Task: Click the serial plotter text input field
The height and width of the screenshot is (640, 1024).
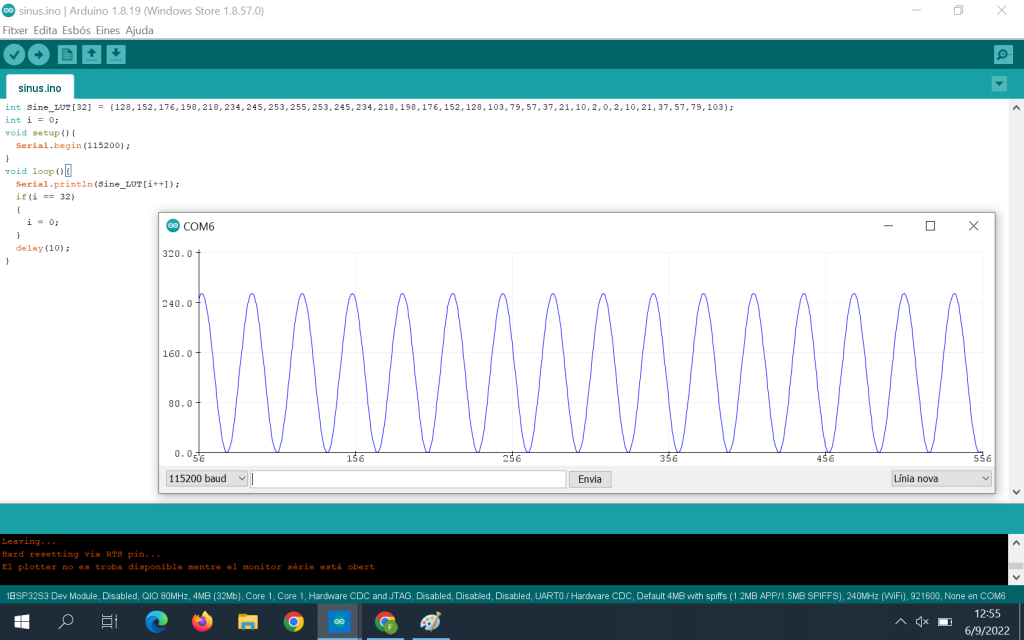Action: (x=408, y=479)
